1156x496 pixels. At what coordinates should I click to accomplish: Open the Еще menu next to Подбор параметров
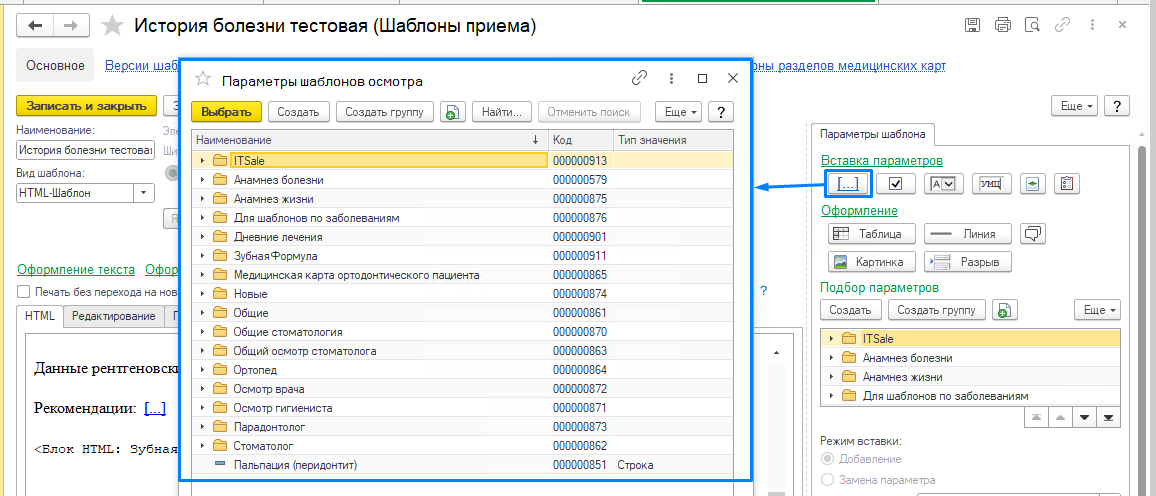[x=1098, y=310]
